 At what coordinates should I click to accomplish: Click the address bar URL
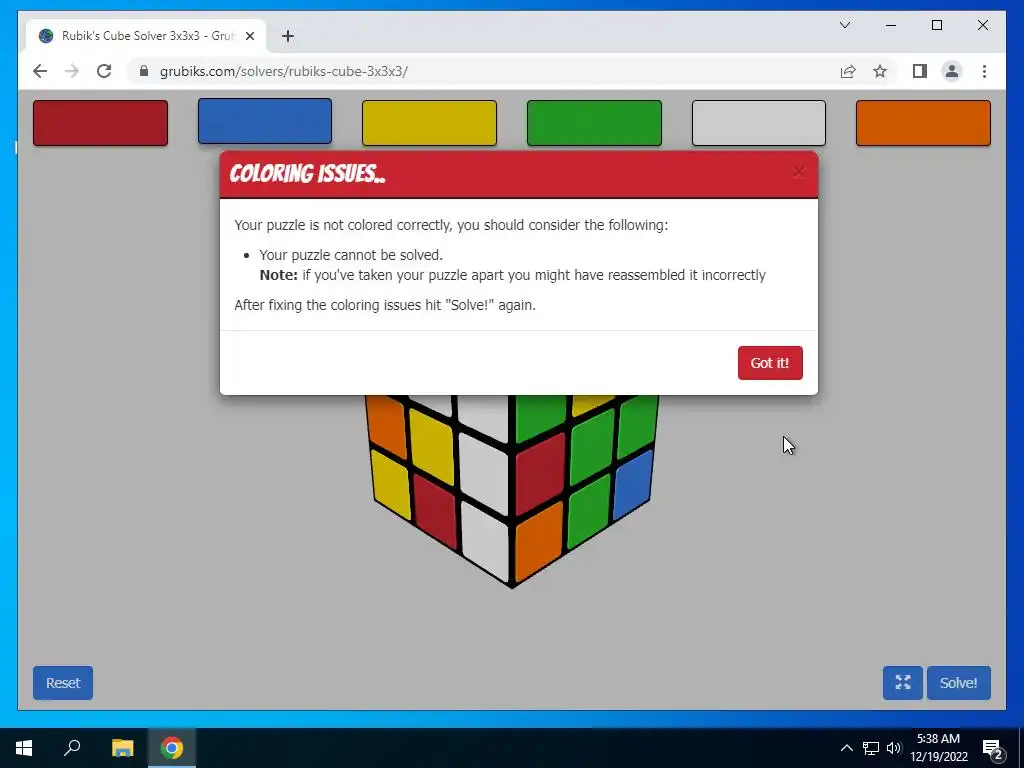[x=283, y=71]
